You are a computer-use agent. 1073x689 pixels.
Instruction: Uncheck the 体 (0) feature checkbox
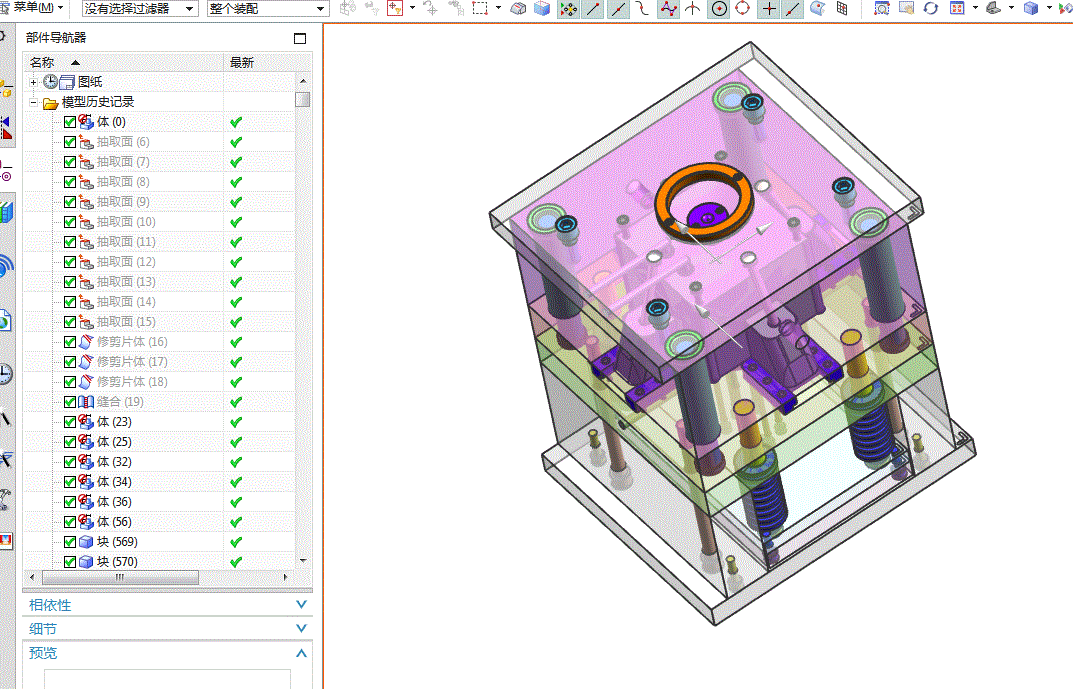[x=70, y=122]
